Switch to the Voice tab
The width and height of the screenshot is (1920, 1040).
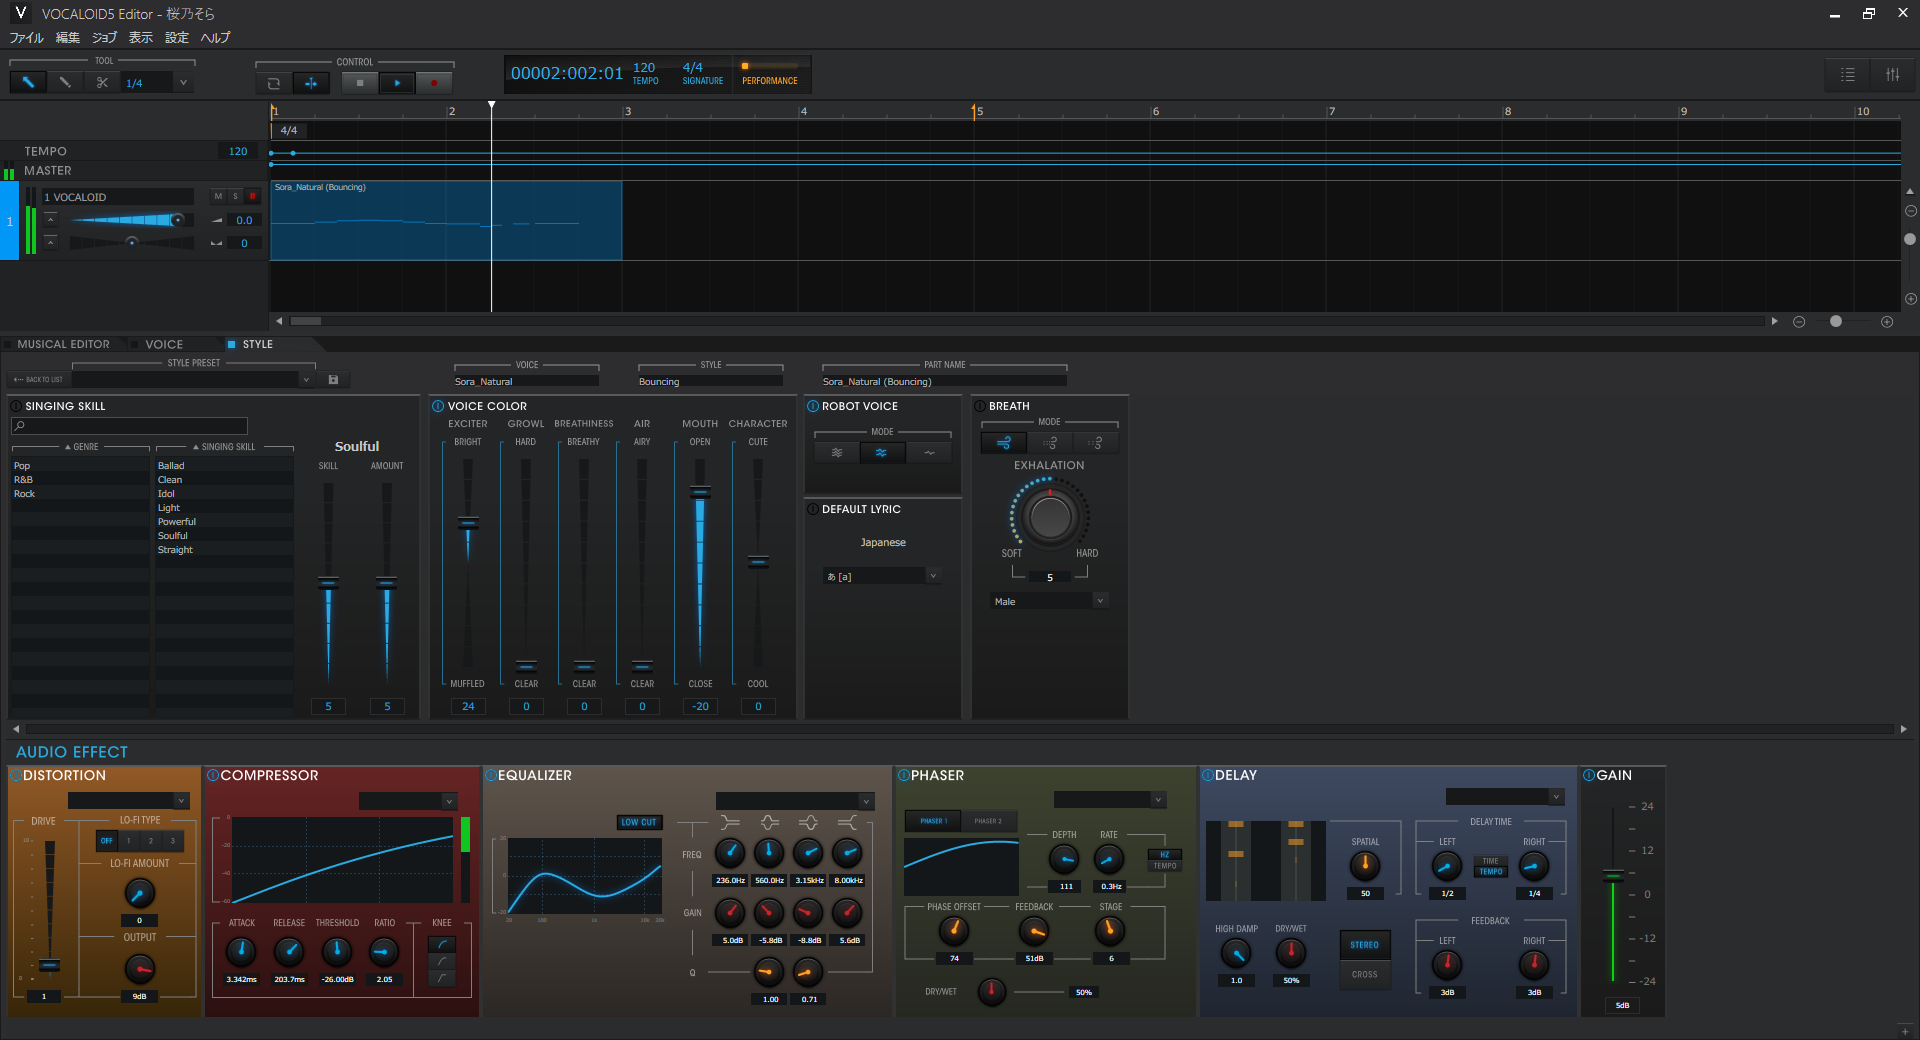coord(164,344)
